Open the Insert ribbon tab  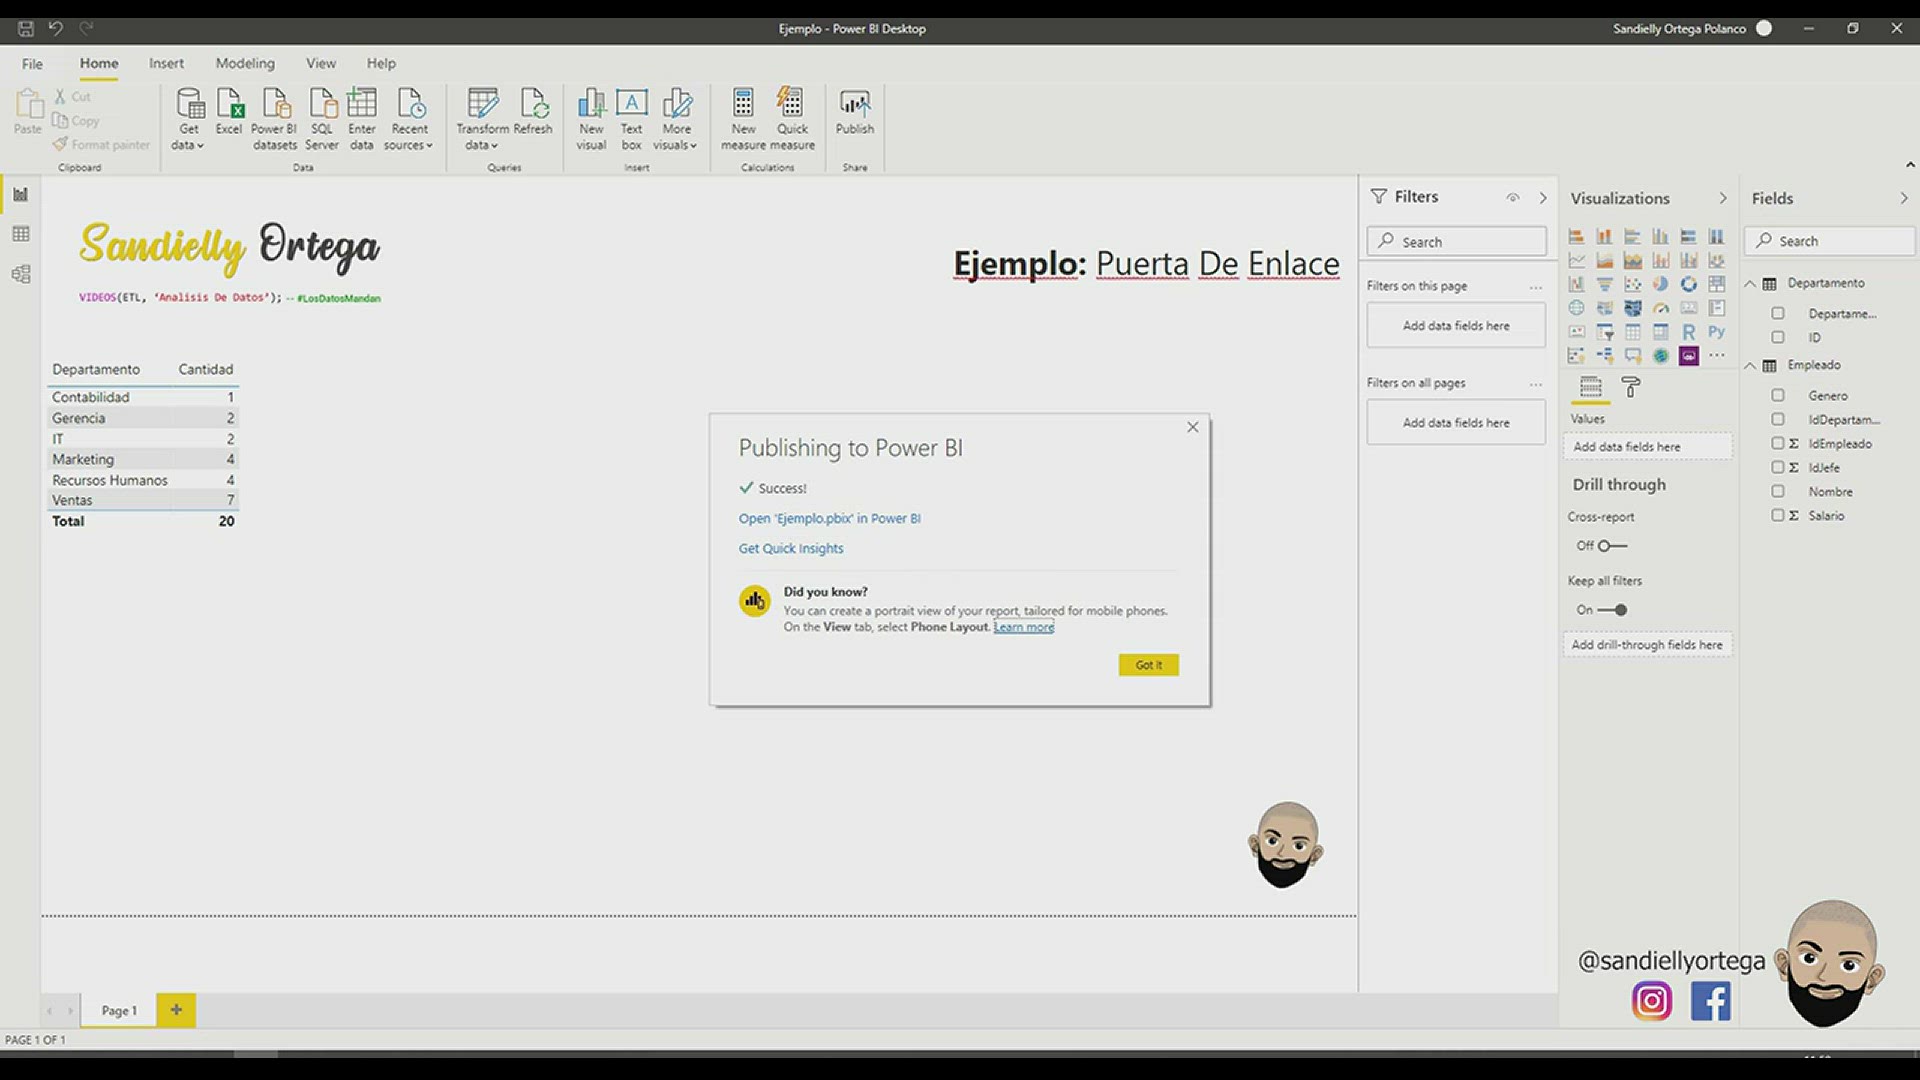(x=166, y=63)
